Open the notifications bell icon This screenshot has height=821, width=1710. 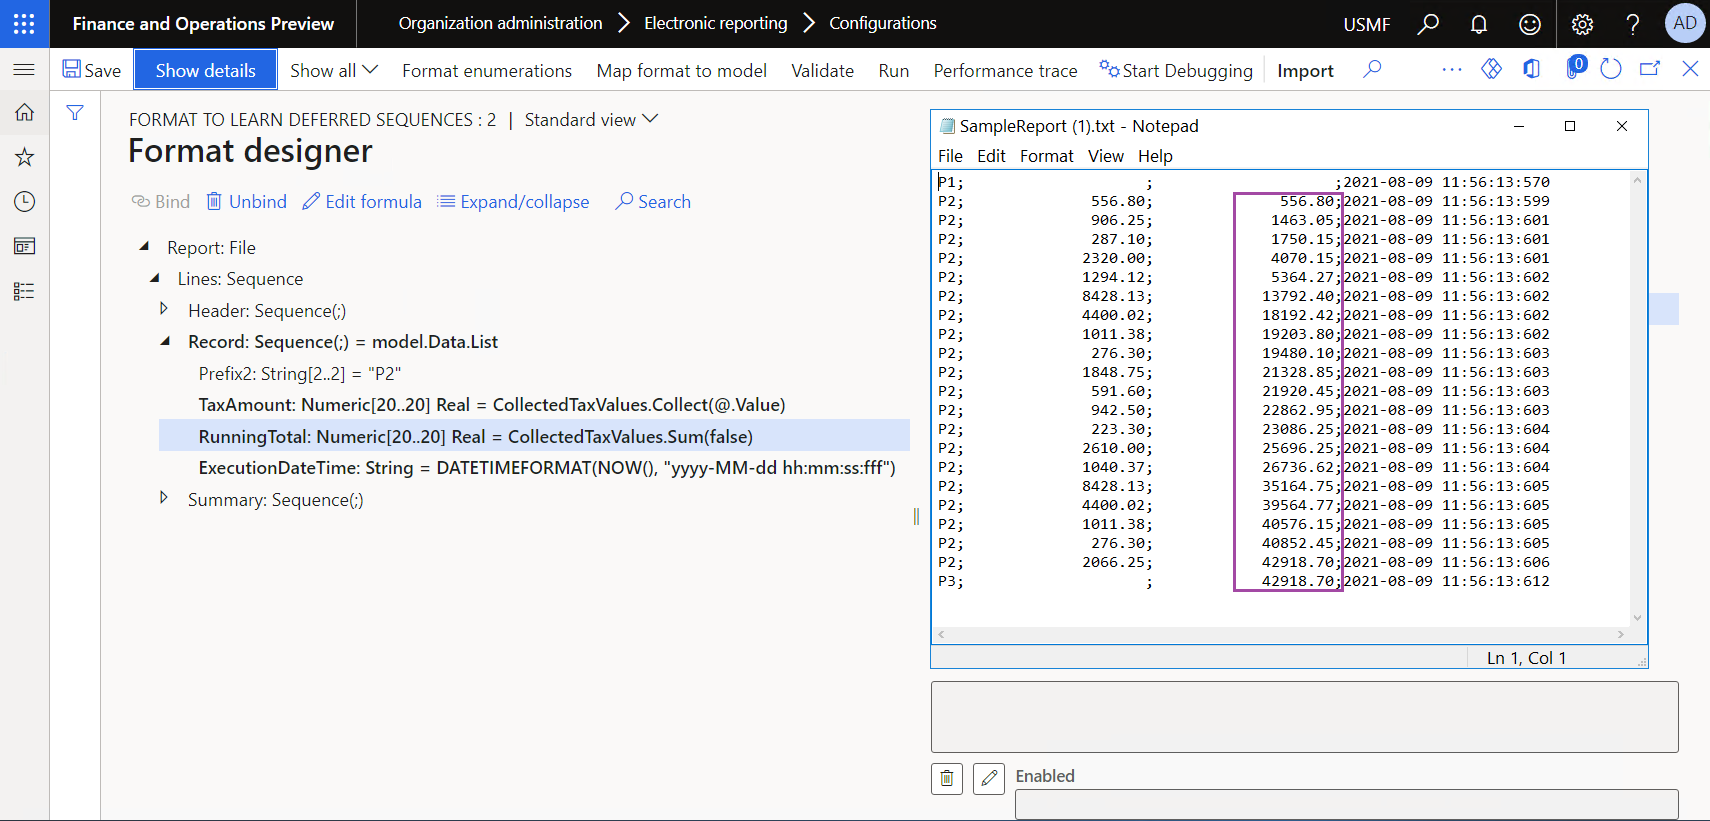pos(1478,24)
